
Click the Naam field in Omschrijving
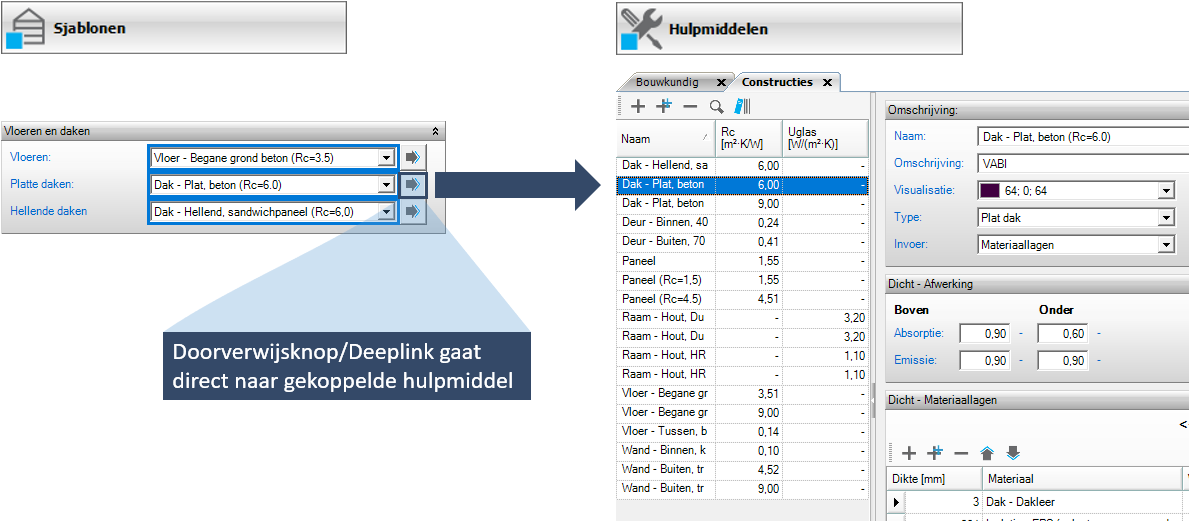tap(1075, 137)
